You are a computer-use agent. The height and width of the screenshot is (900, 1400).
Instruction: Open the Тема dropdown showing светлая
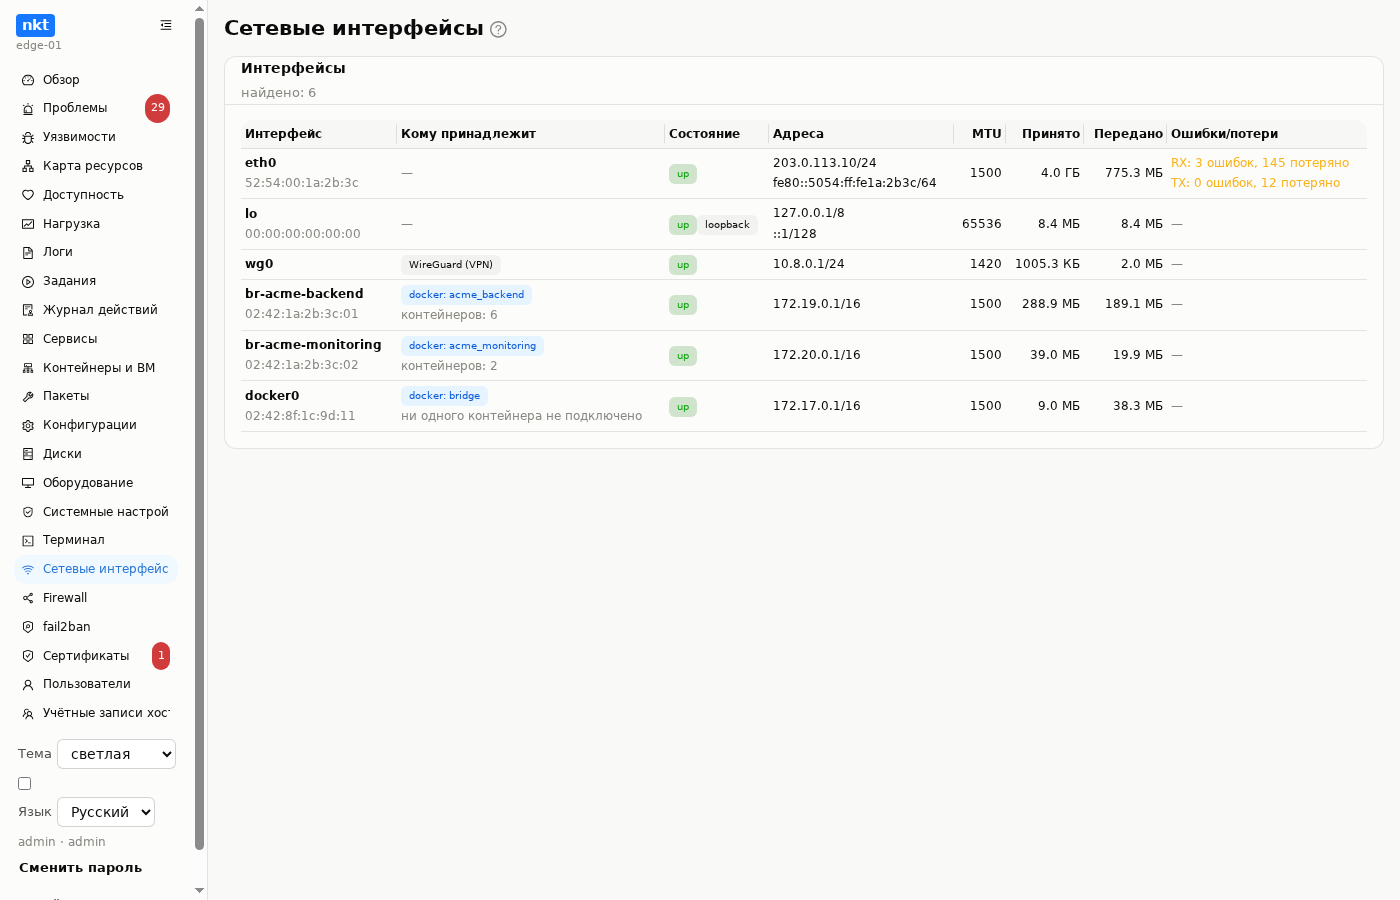pyautogui.click(x=116, y=754)
